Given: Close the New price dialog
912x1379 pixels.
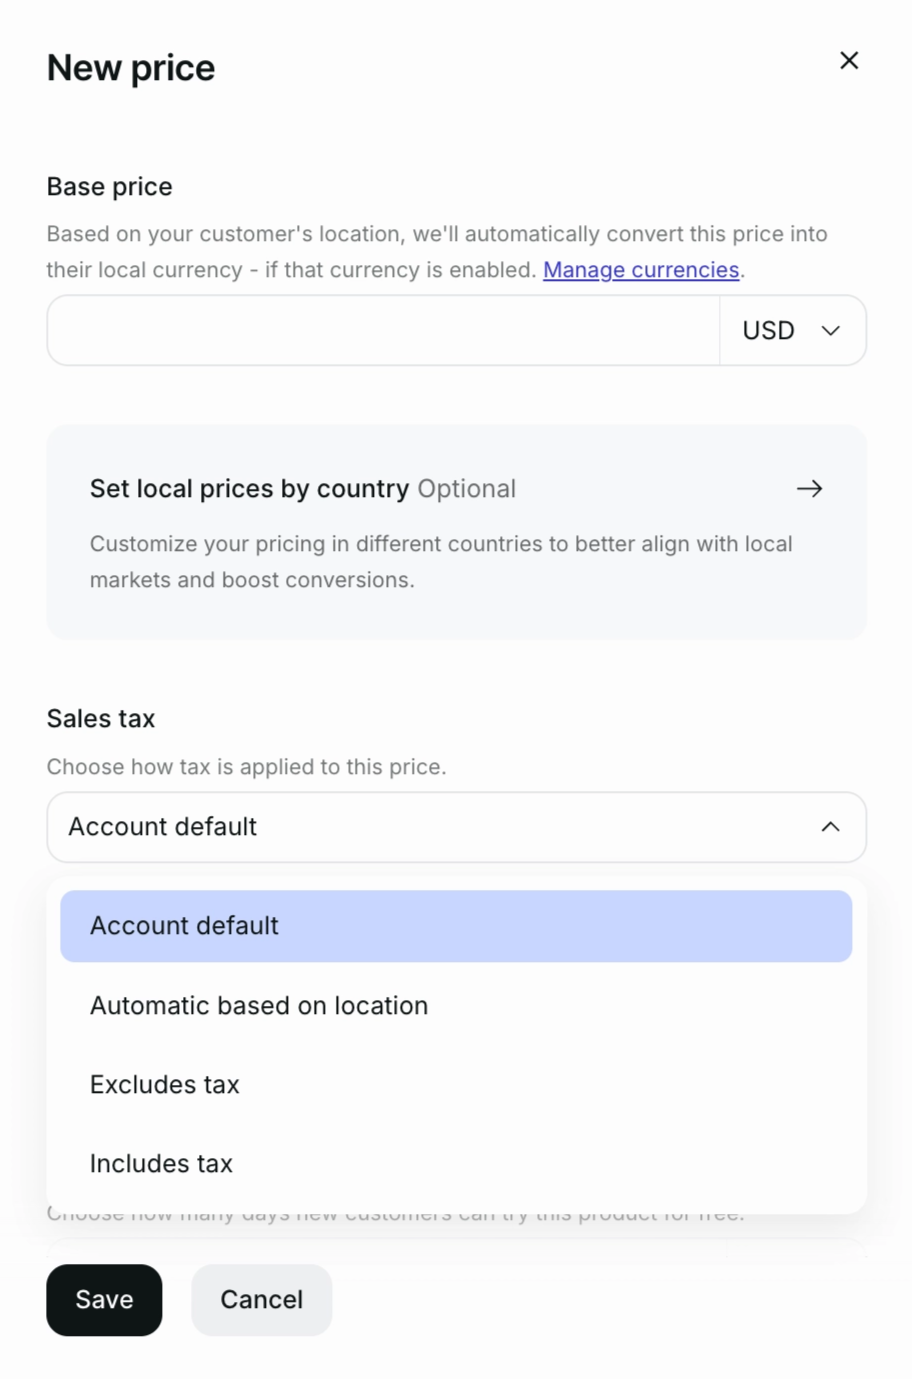Looking at the screenshot, I should click(x=849, y=61).
